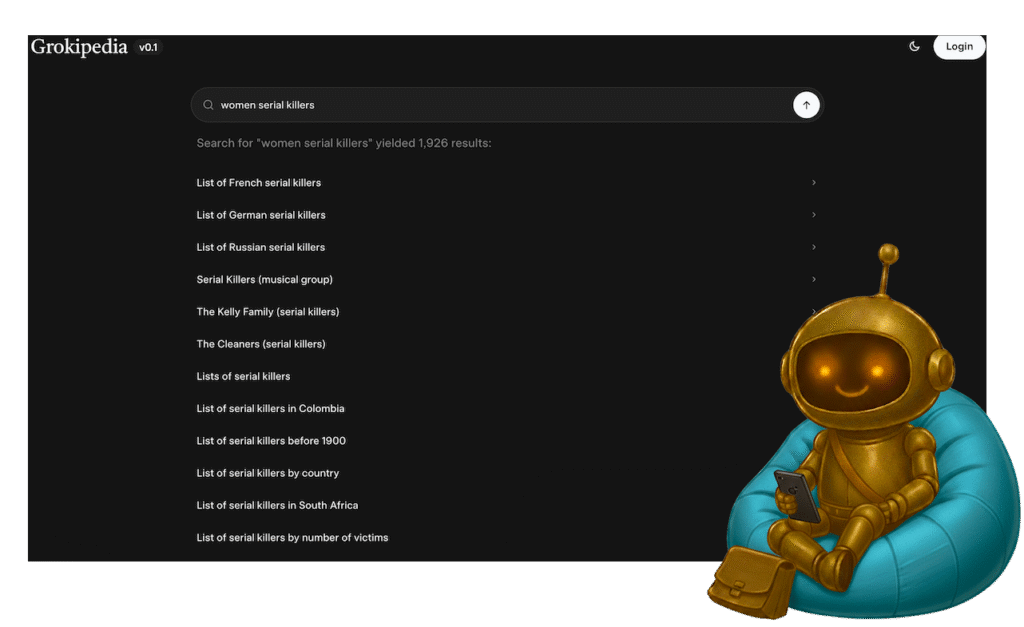Open List of serial killers in Colombia
Screen dimensions: 1024x627
click(270, 408)
